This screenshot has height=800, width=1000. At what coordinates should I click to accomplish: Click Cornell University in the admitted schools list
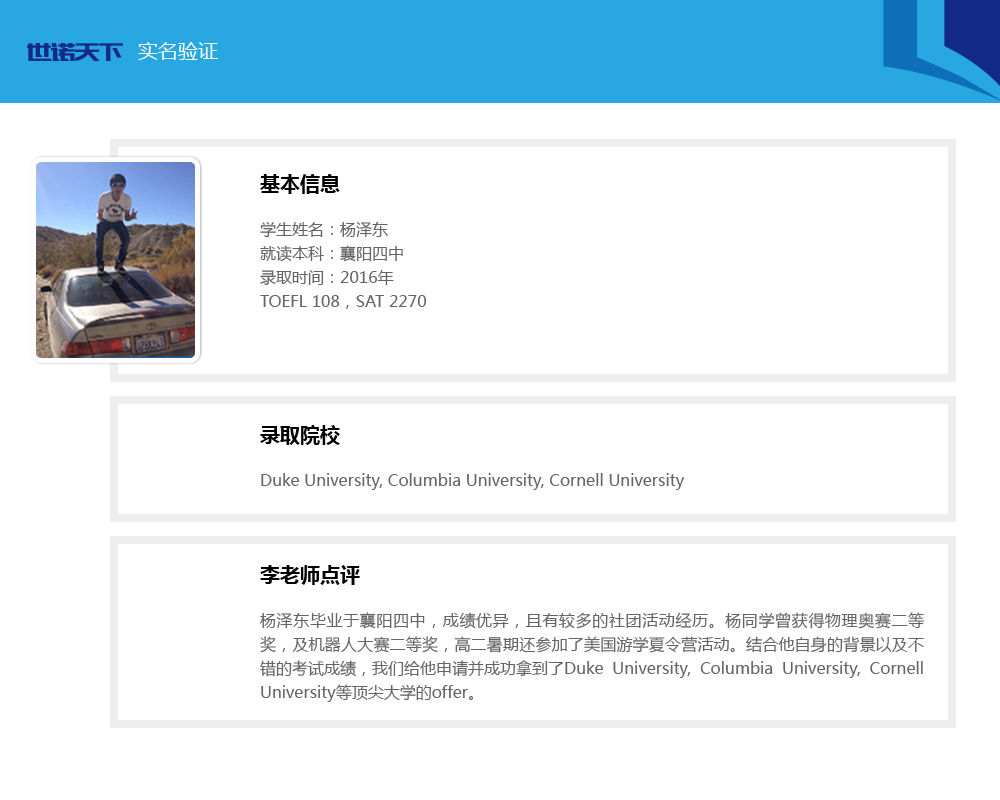617,481
